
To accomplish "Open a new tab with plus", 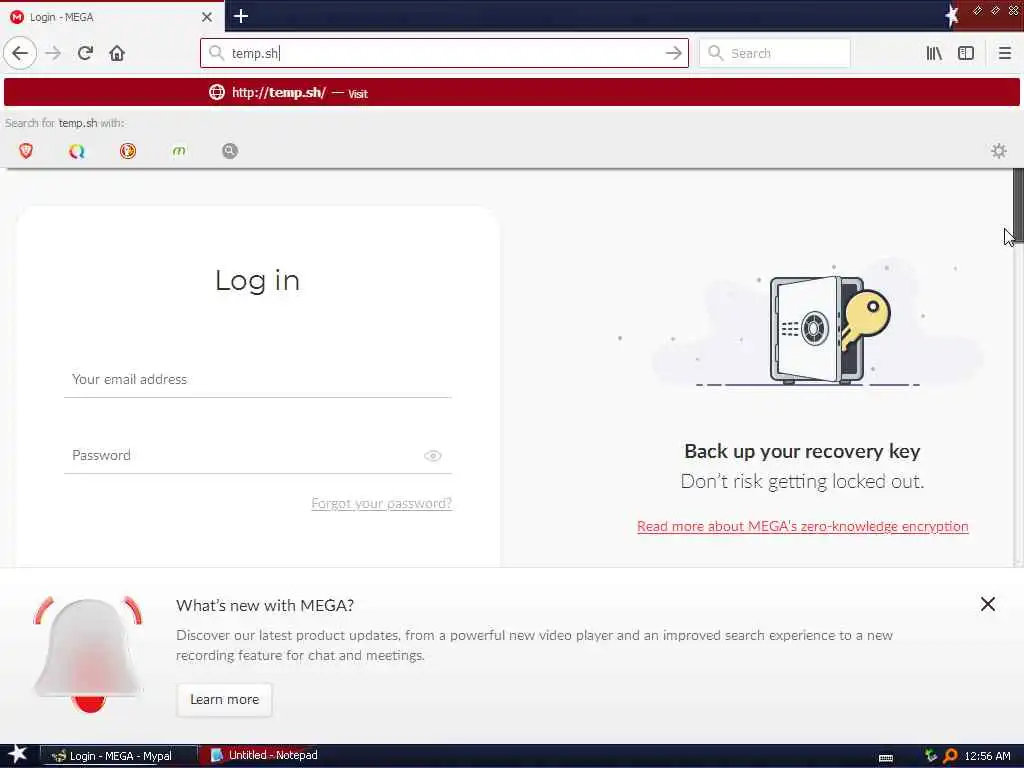I will point(240,16).
